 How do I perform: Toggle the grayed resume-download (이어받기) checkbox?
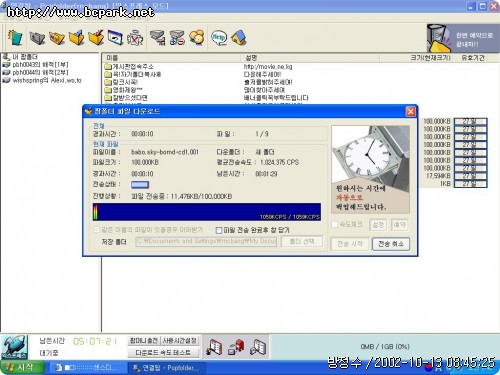pyautogui.click(x=97, y=229)
